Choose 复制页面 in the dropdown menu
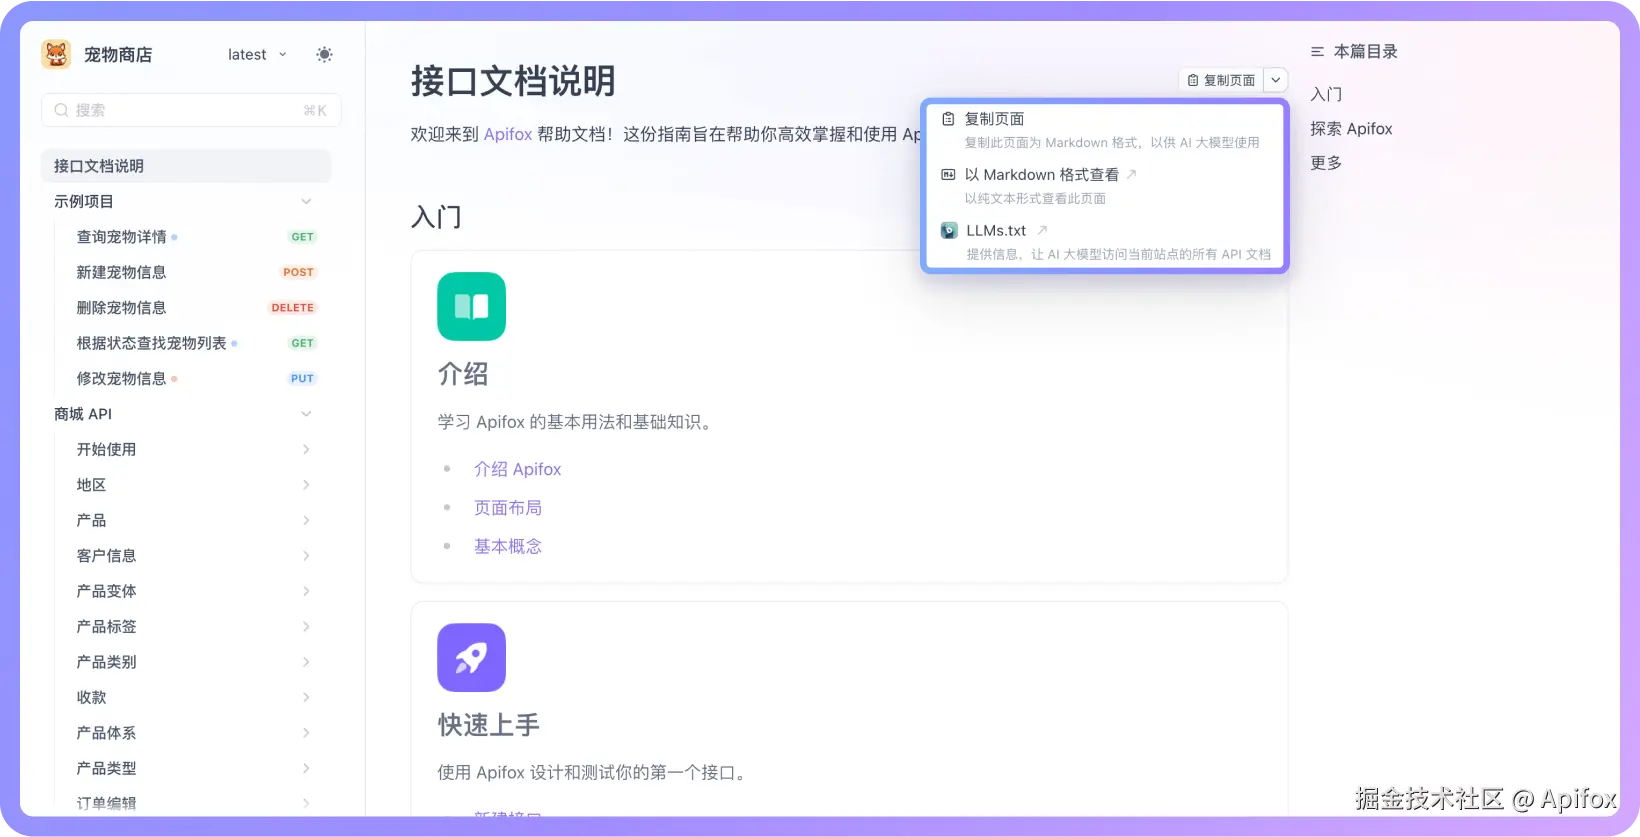 [1104, 130]
